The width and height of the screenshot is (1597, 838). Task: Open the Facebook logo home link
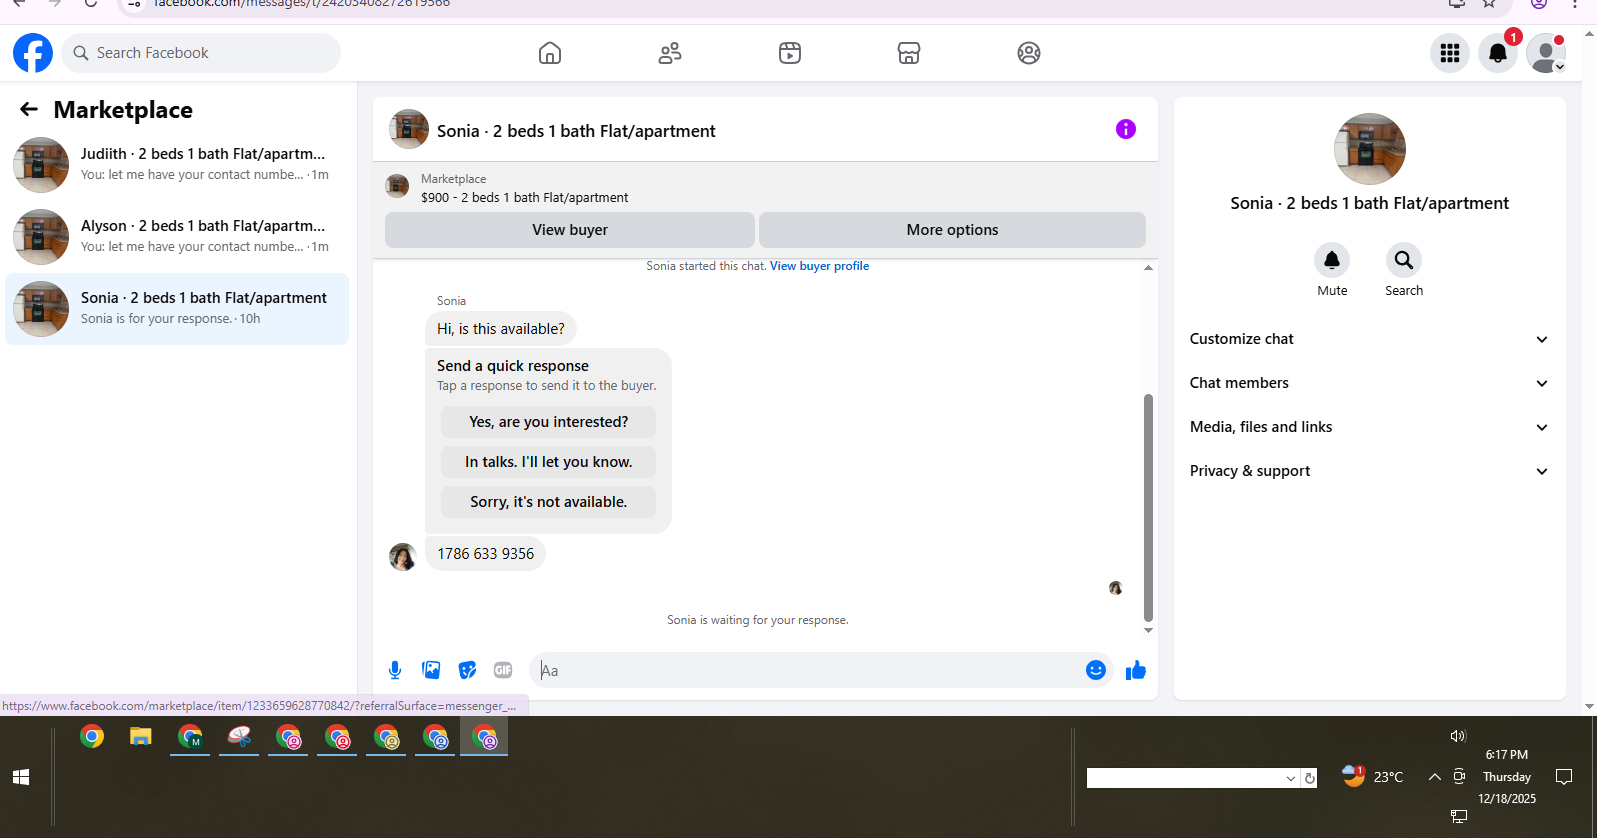[x=33, y=53]
